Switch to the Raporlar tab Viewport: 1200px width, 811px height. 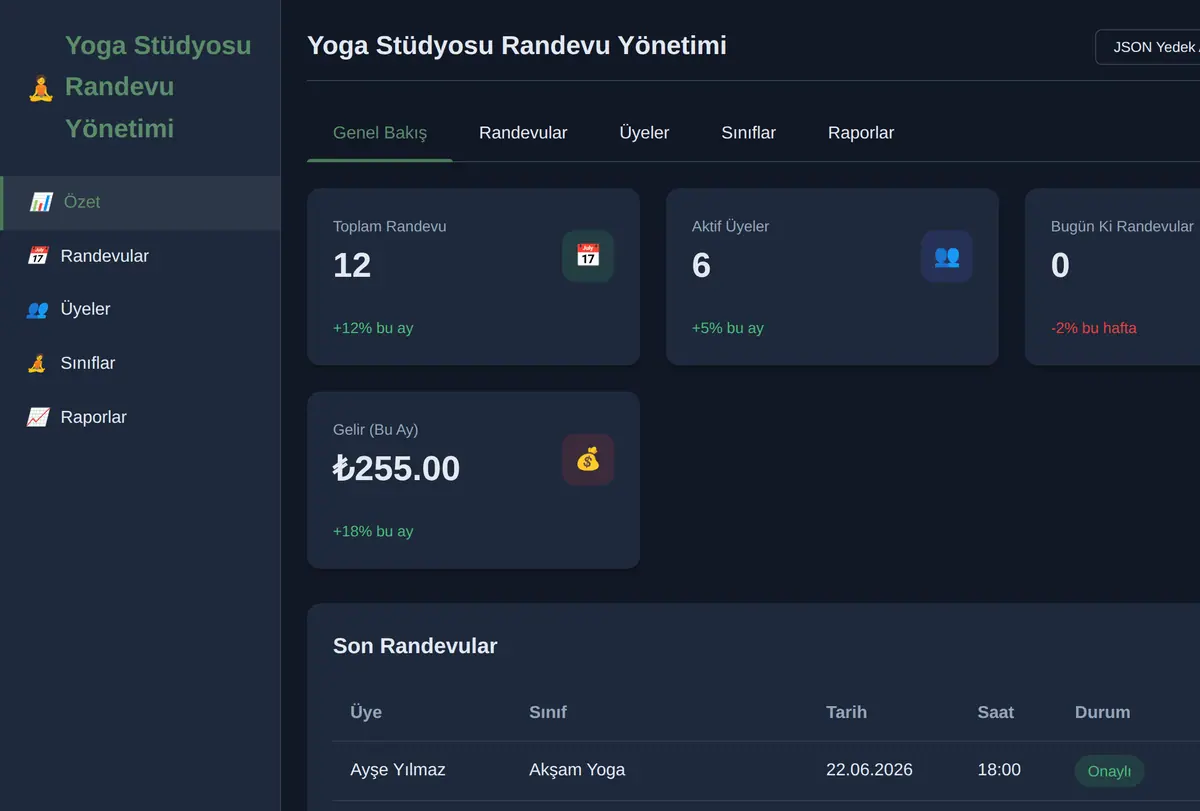(x=861, y=133)
